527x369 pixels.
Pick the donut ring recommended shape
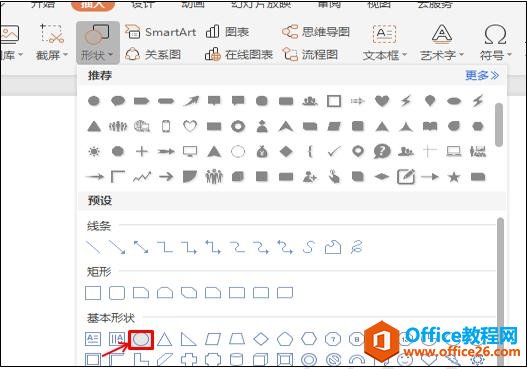pyautogui.click(x=238, y=126)
